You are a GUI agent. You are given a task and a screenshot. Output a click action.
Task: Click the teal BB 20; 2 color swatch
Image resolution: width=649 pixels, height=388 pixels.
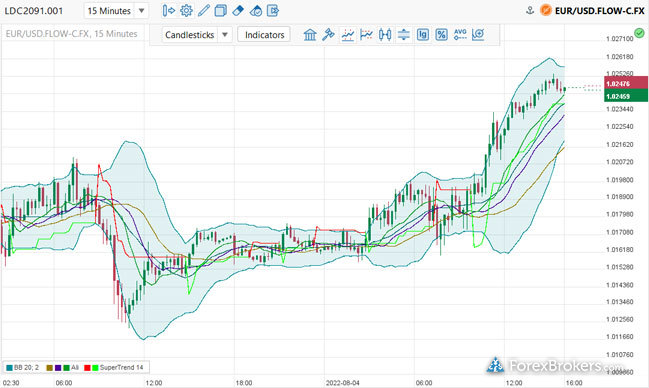click(x=9, y=368)
